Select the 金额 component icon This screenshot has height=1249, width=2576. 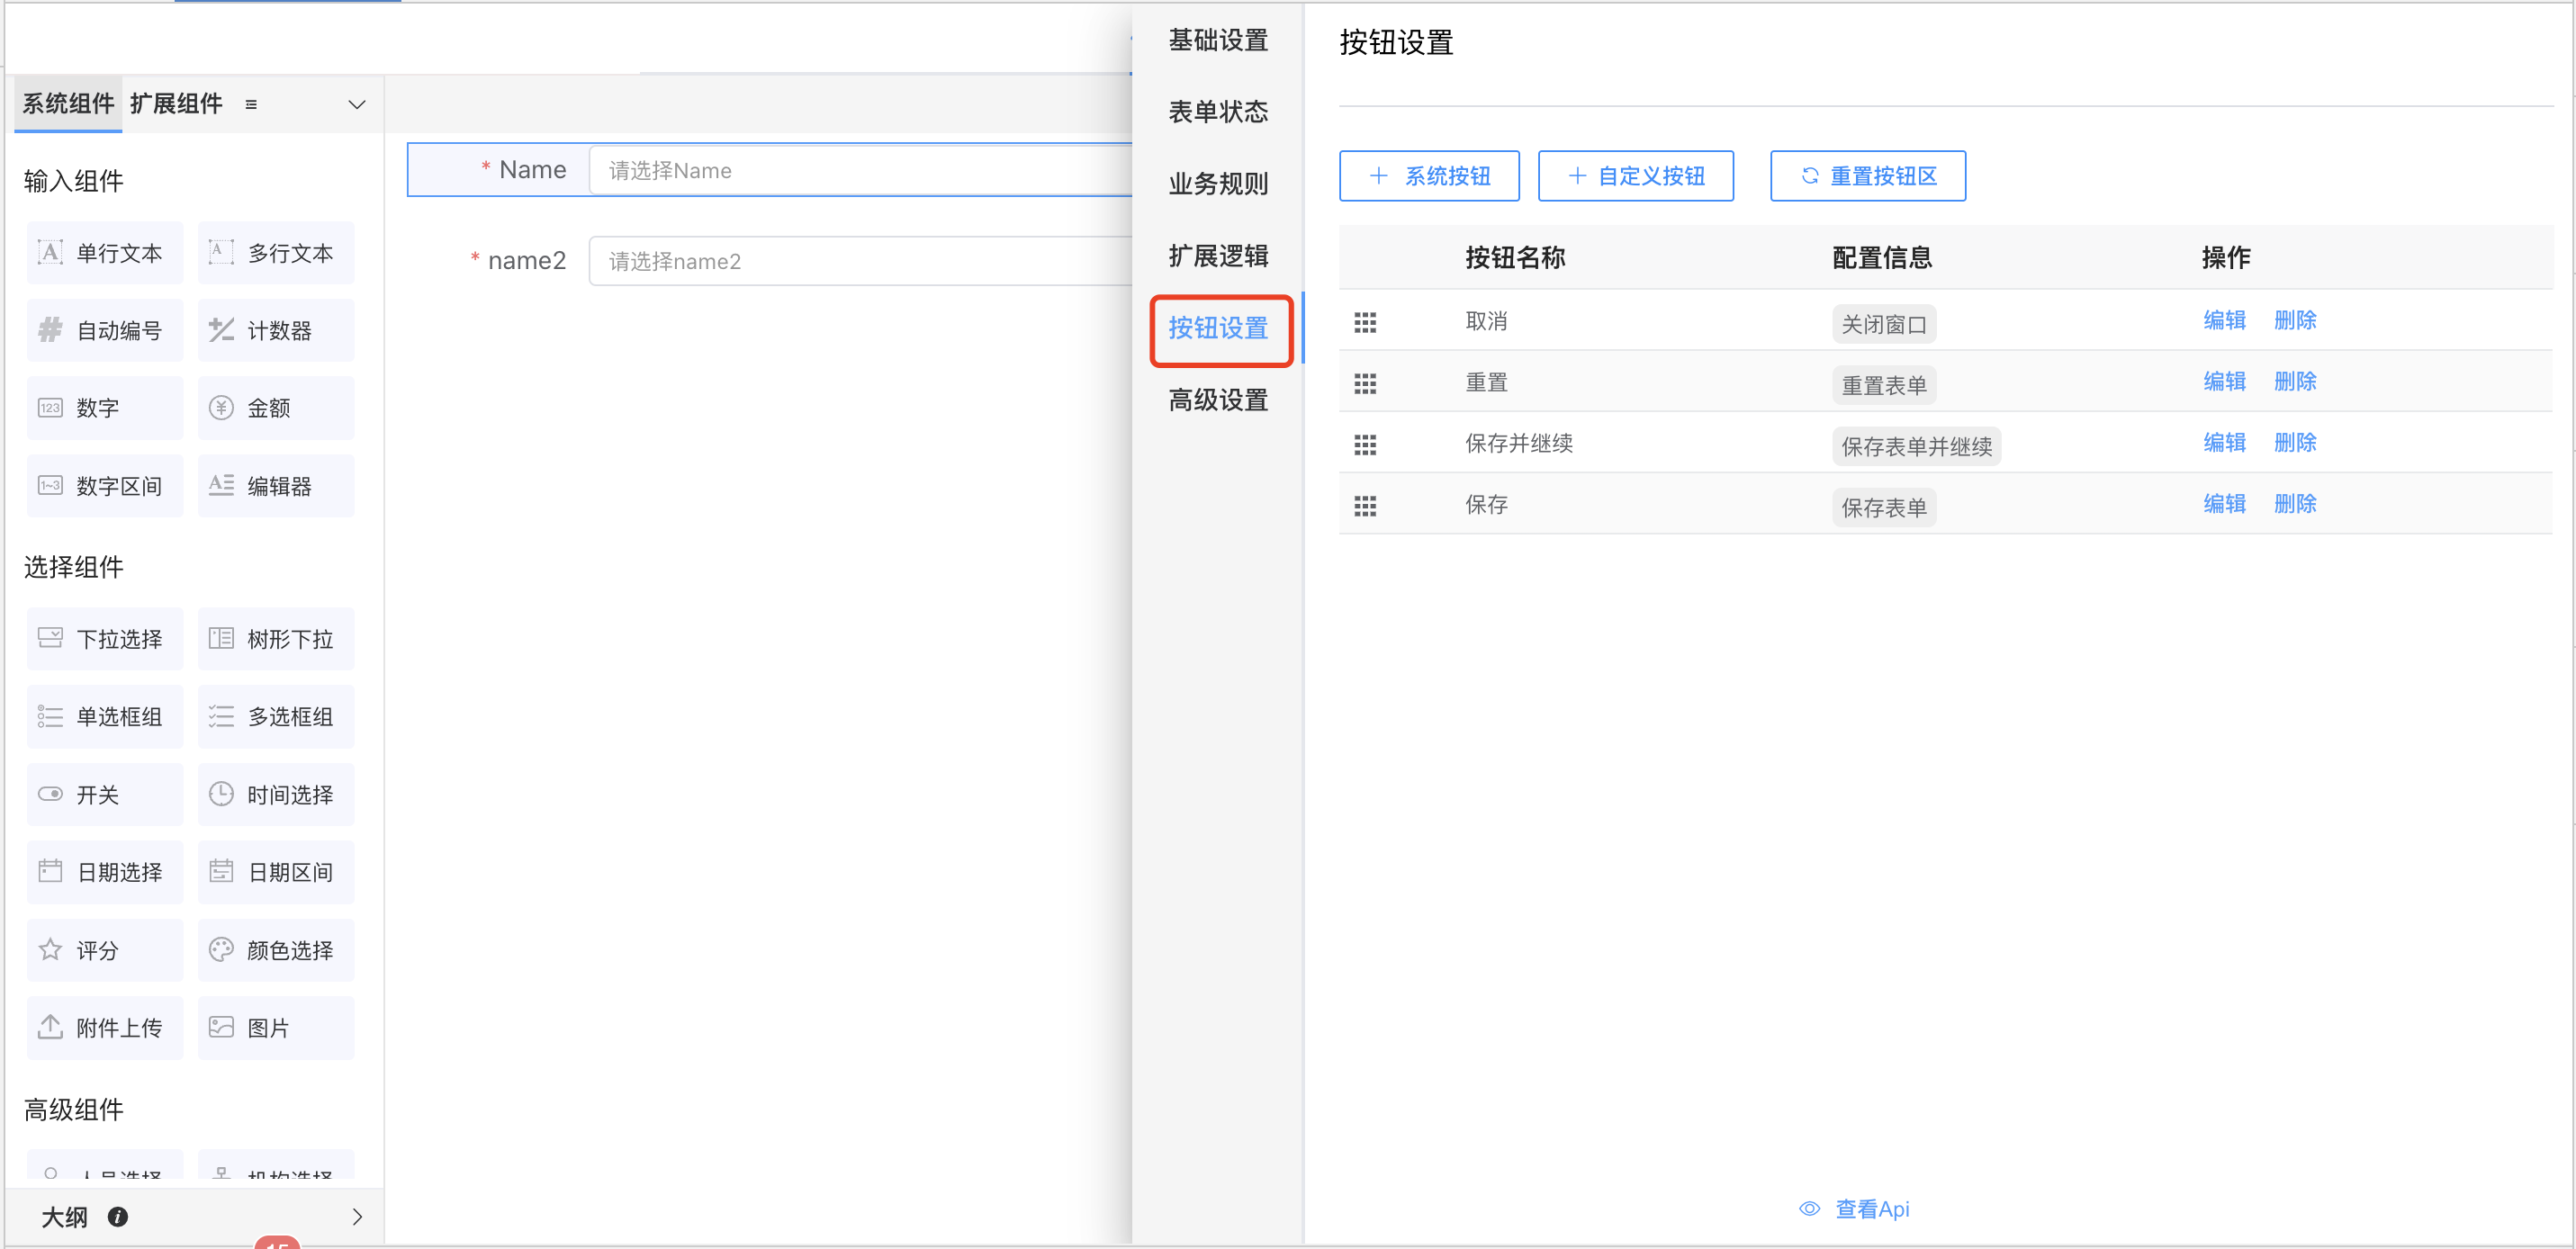pos(221,407)
